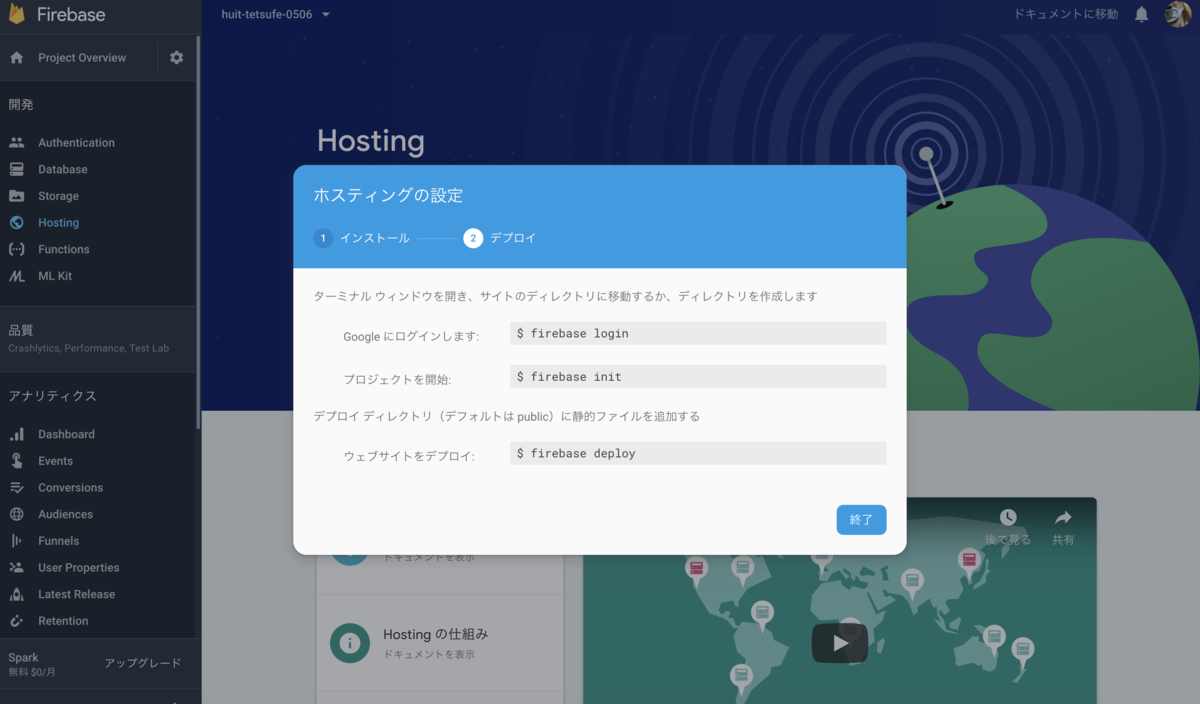Play the Hosting intro video
The image size is (1200, 704).
point(840,643)
